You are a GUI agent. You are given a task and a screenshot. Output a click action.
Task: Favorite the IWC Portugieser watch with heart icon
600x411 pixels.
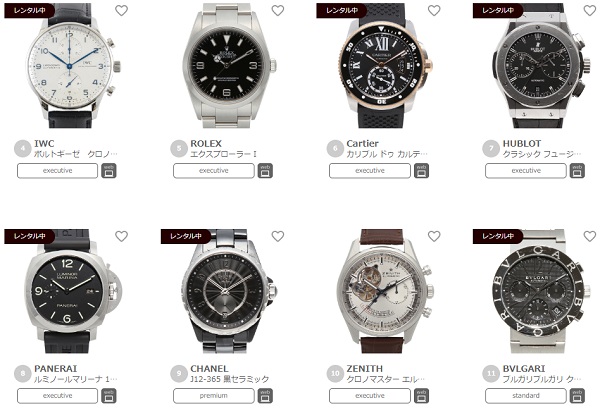[x=121, y=11]
